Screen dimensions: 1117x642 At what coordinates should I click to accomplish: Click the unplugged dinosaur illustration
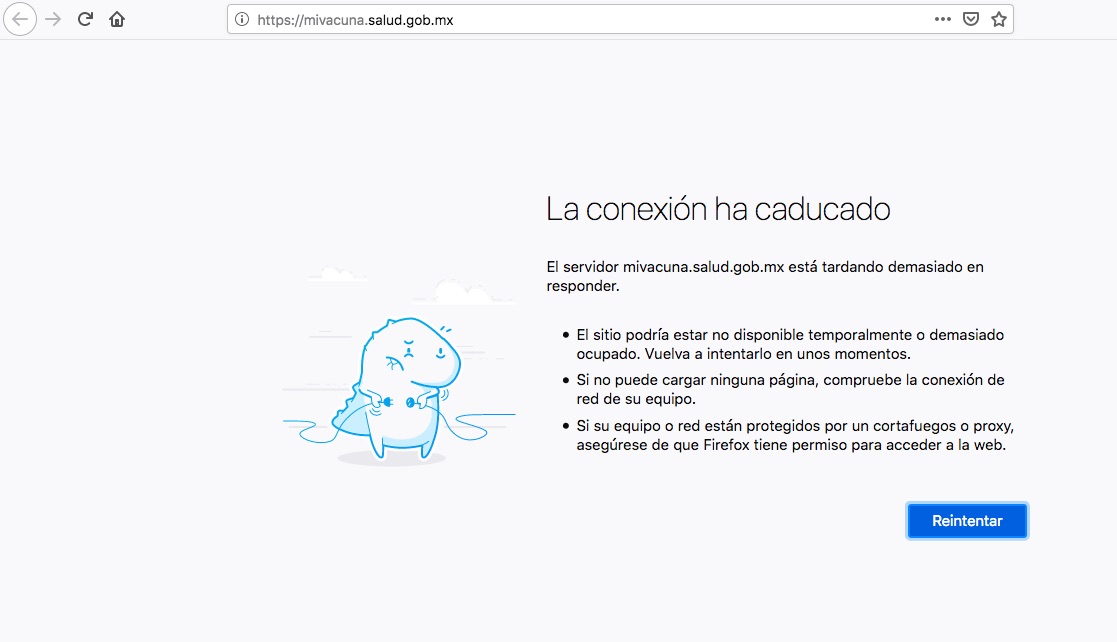pyautogui.click(x=398, y=367)
